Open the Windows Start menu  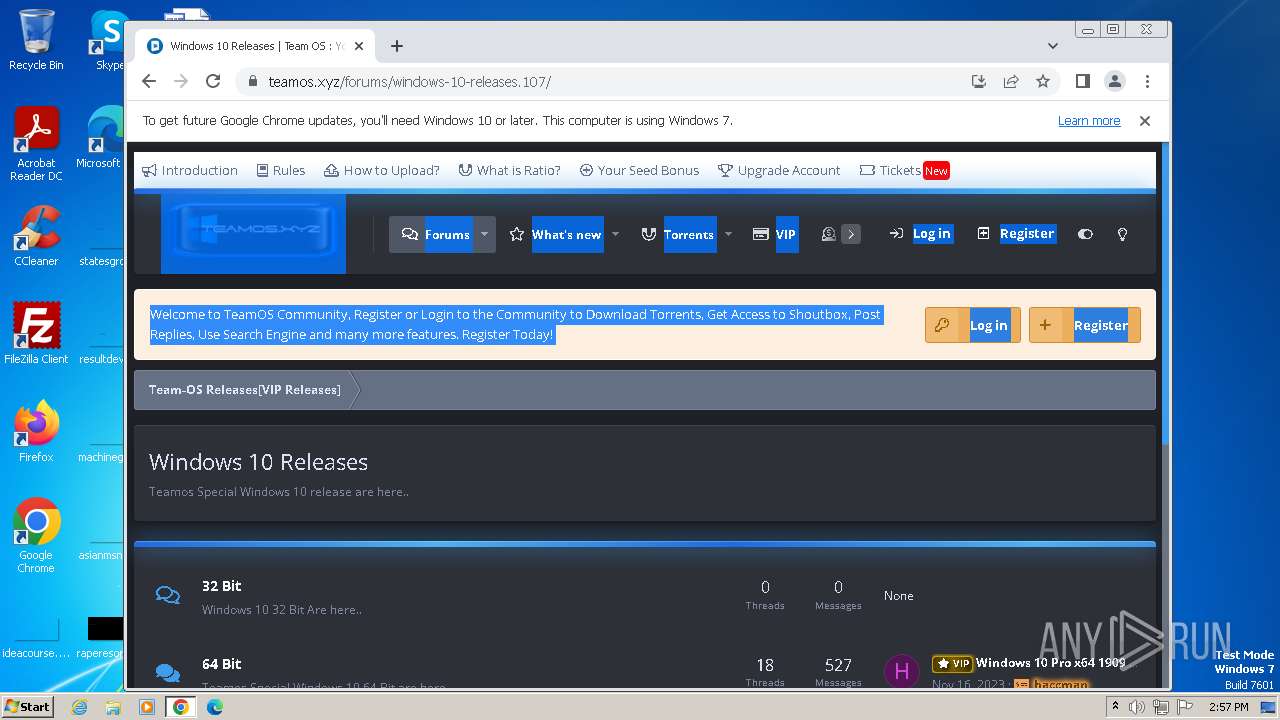click(27, 706)
